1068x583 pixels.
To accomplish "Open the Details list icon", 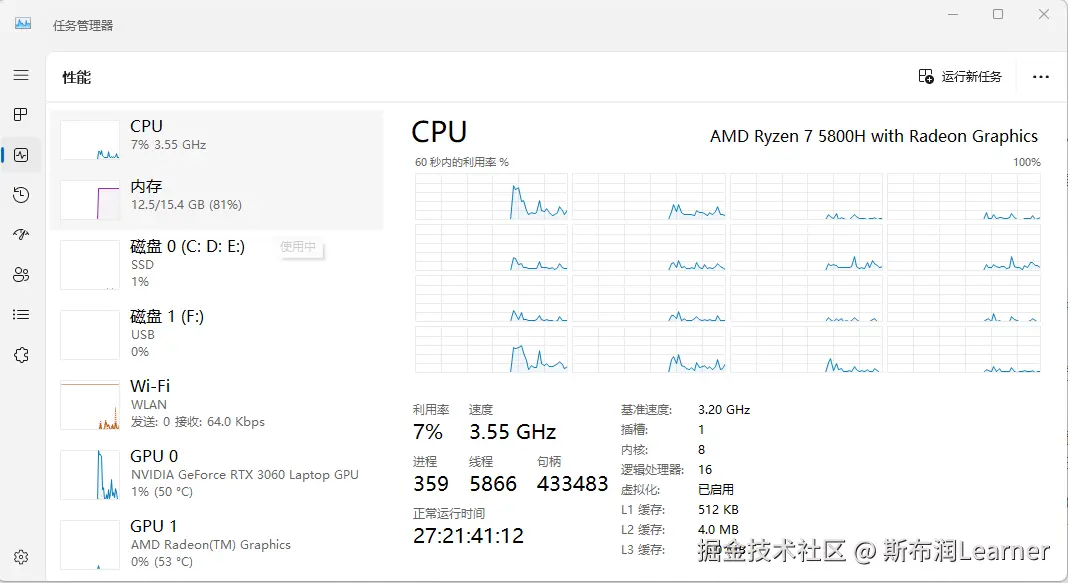I will 21,315.
